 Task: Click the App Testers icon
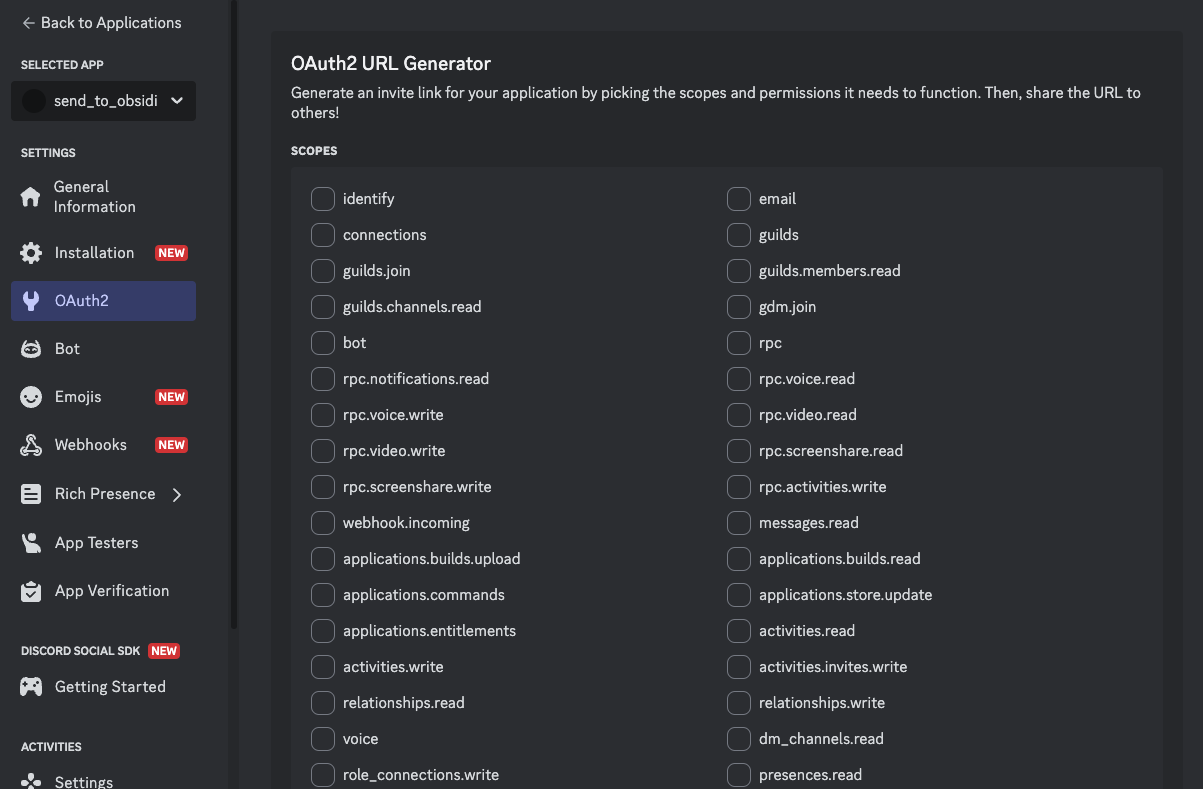coord(31,543)
